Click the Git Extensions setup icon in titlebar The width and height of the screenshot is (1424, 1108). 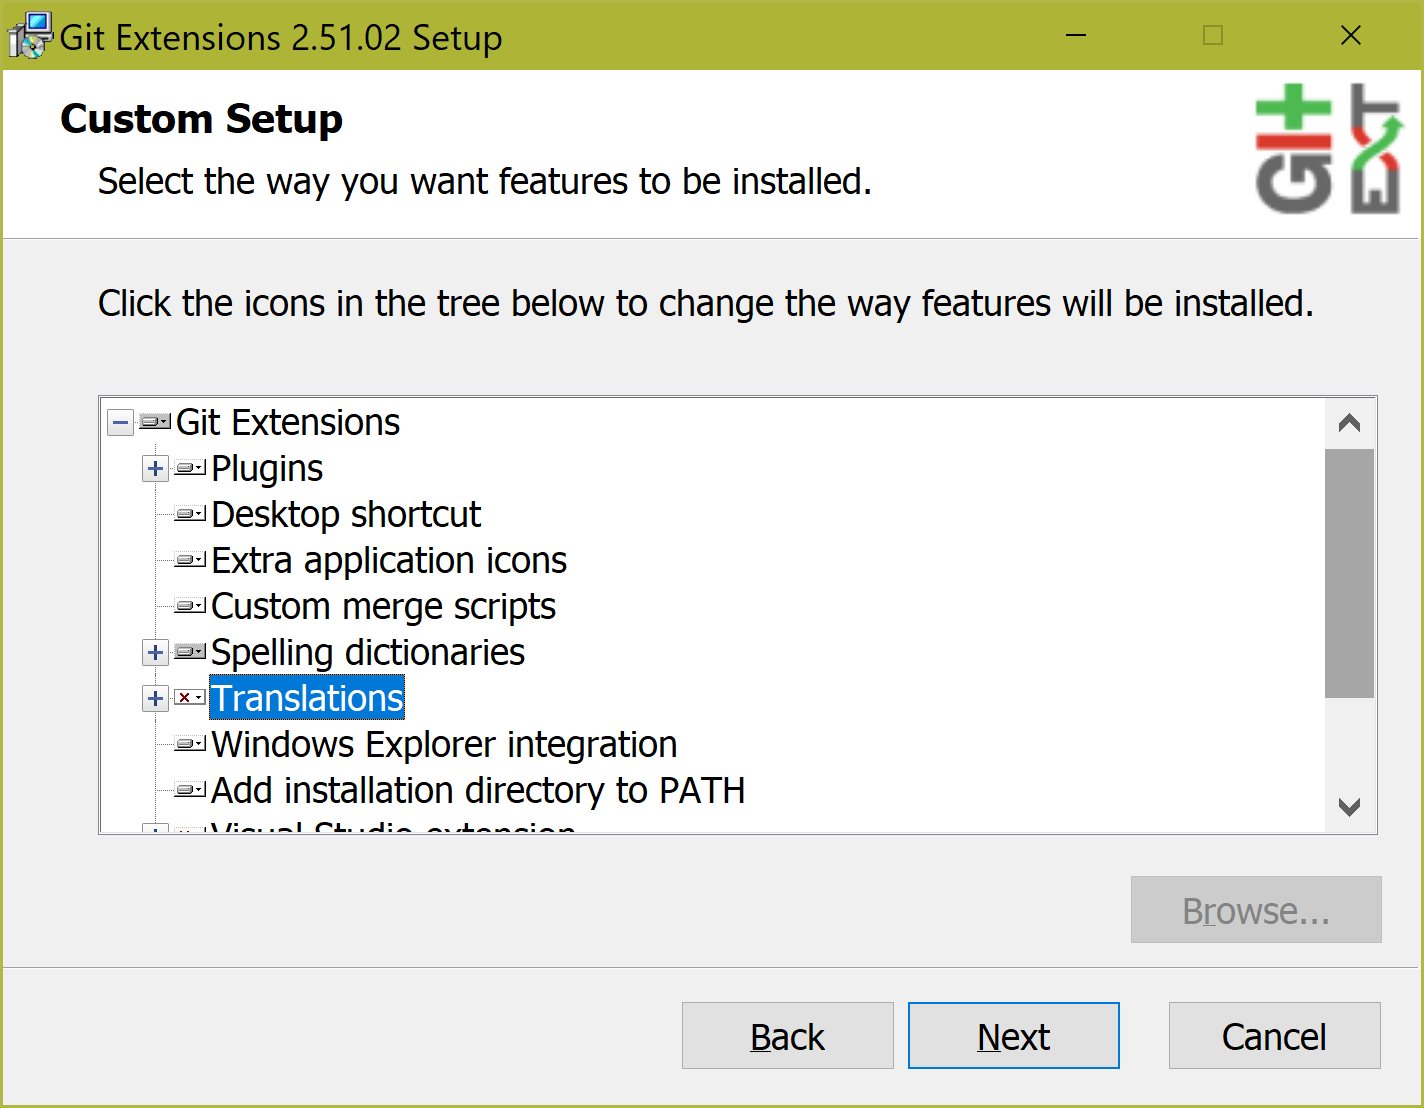[28, 36]
